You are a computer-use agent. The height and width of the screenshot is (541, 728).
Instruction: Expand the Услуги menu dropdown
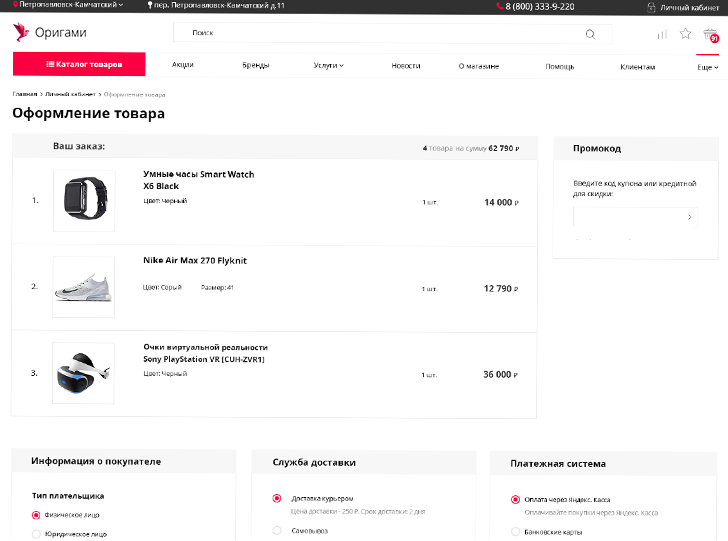point(328,65)
